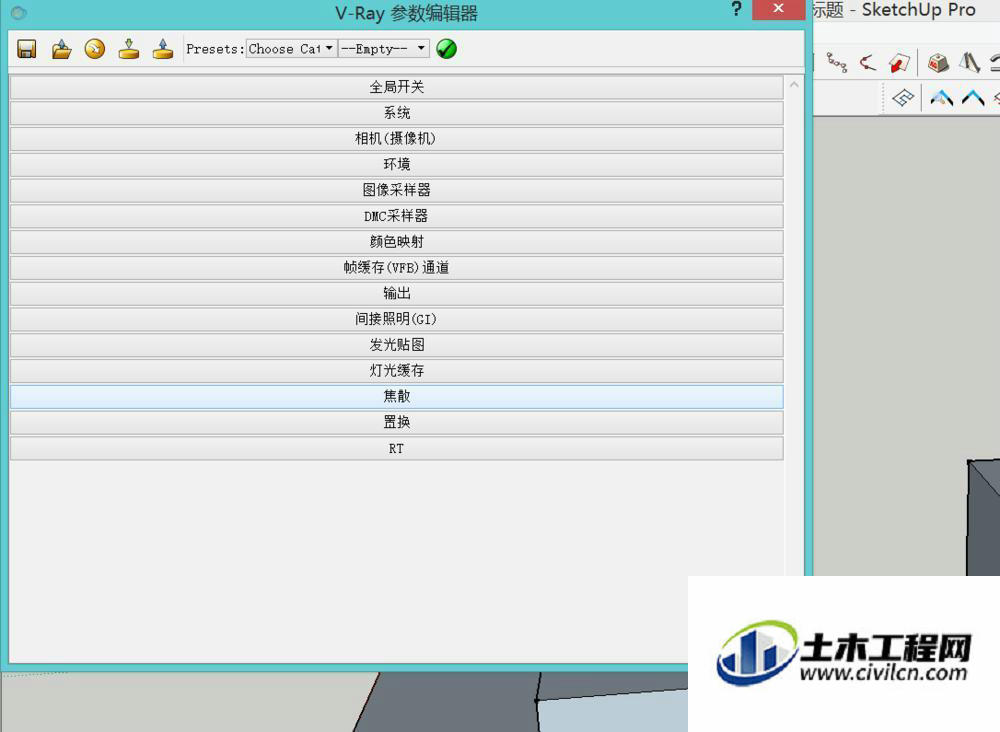
Task: Expand the 图像采样器 rollout
Action: point(397,190)
